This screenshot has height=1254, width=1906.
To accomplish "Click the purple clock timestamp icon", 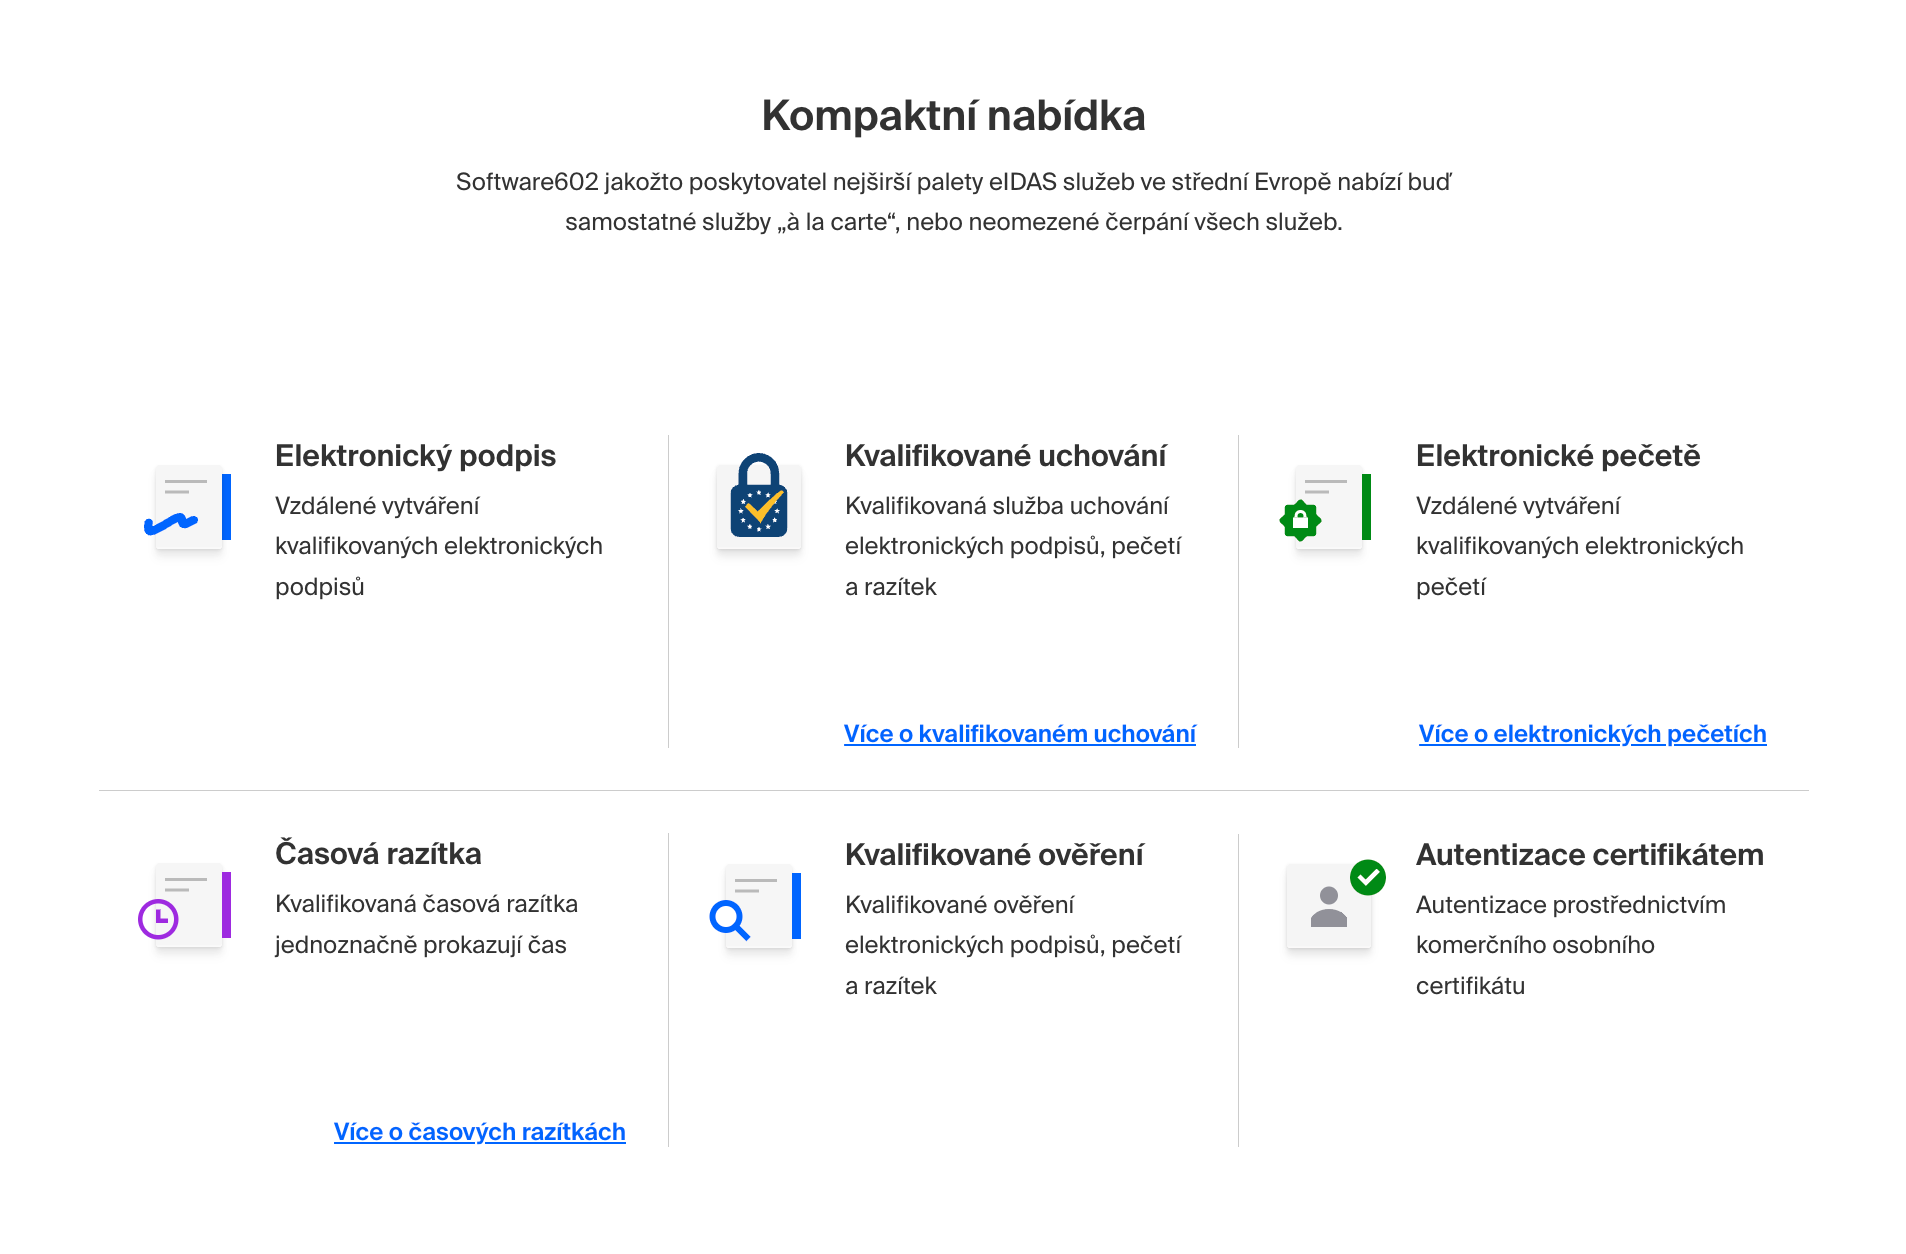I will [x=186, y=906].
